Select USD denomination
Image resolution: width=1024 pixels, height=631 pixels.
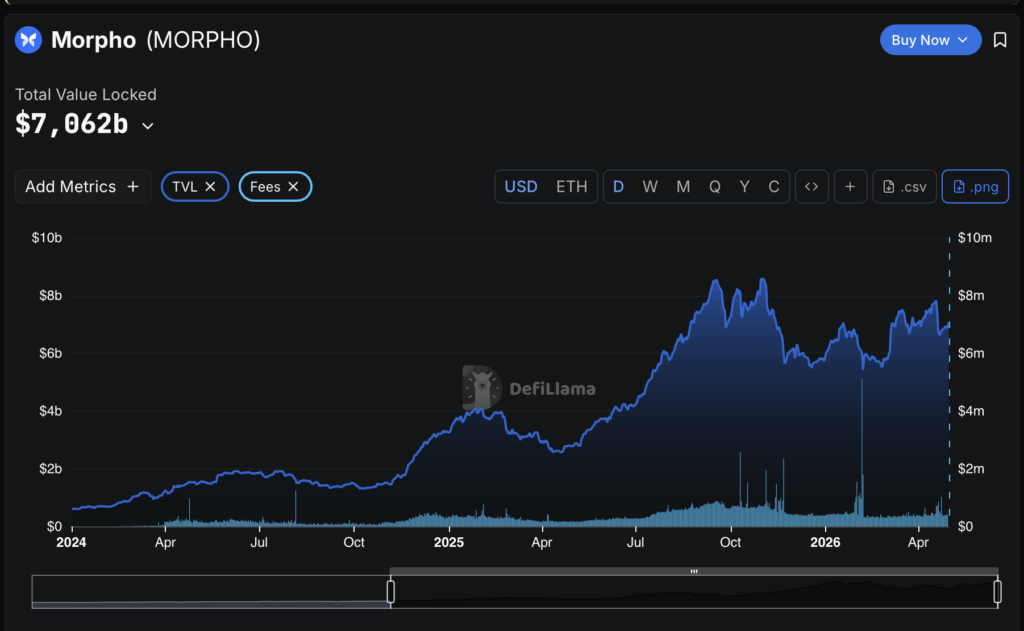point(521,187)
